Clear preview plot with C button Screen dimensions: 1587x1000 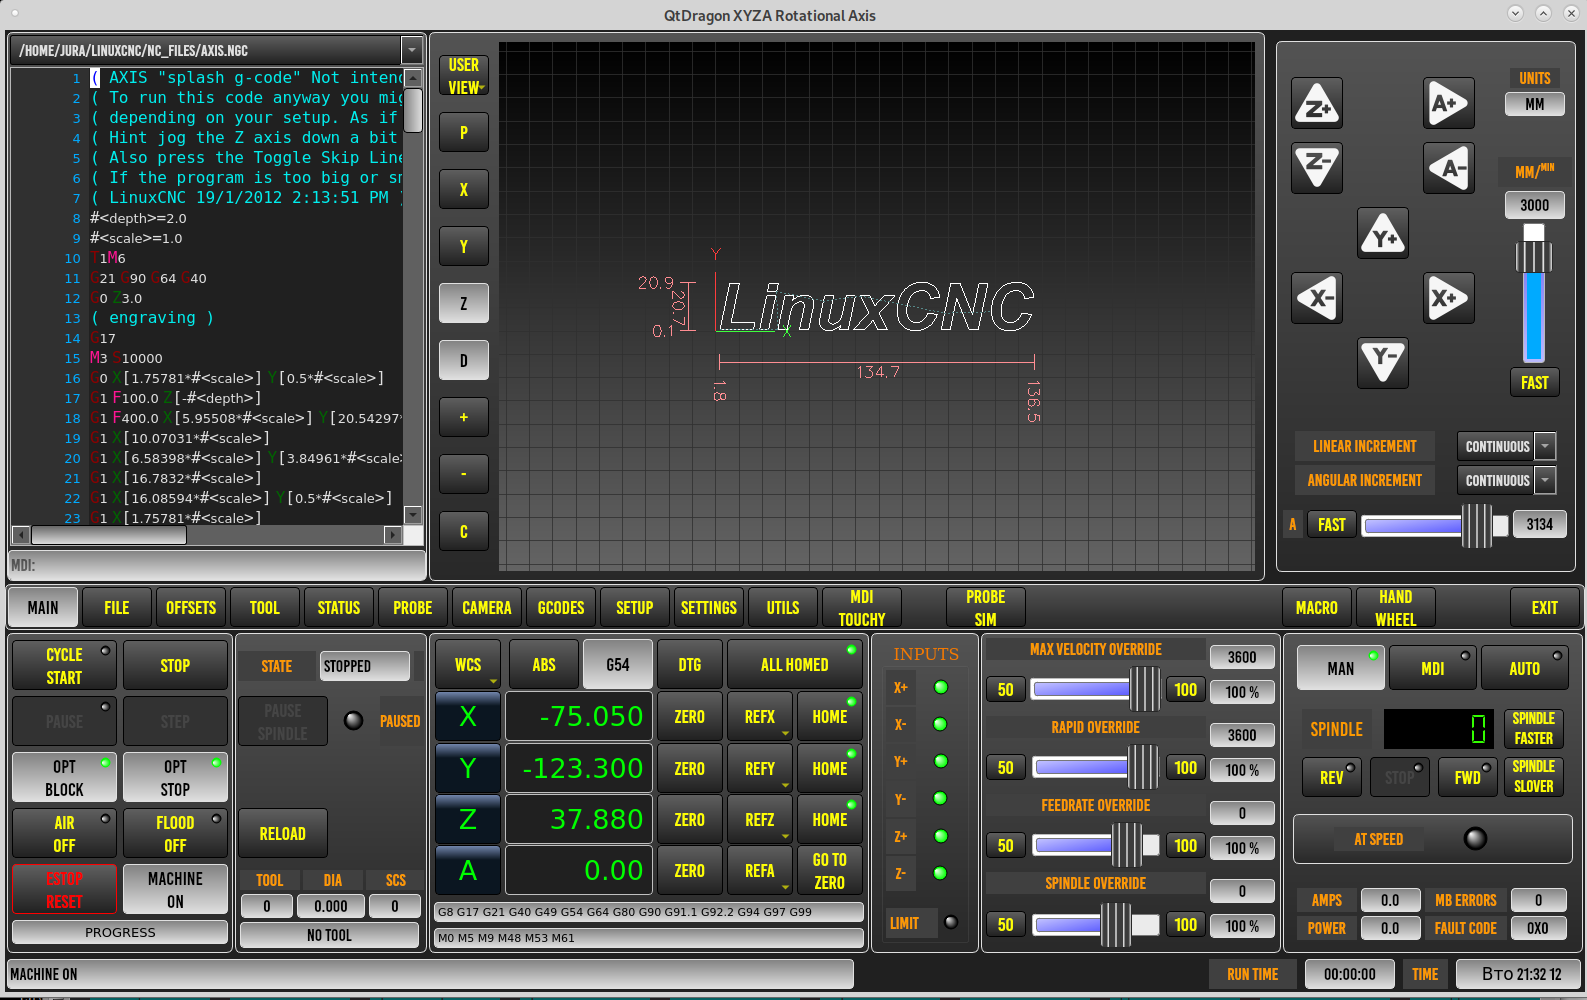464,531
